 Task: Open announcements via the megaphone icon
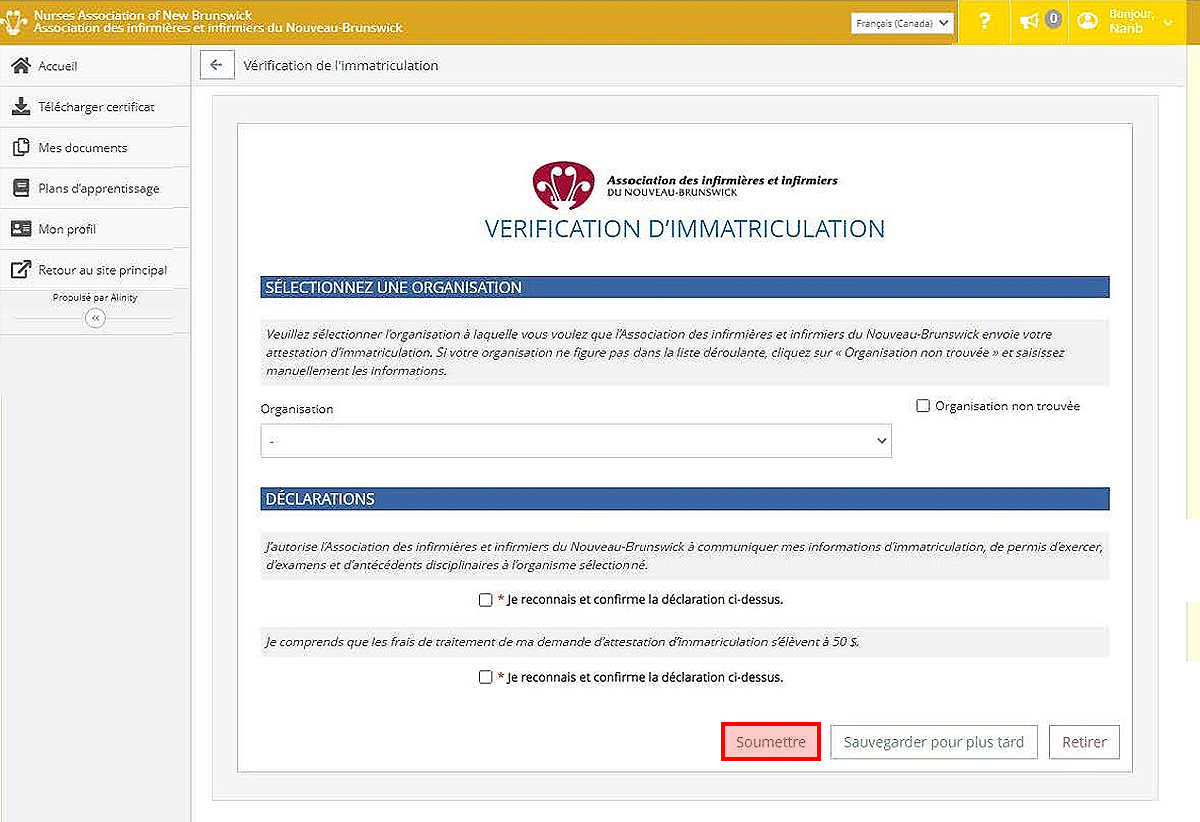pyautogui.click(x=1030, y=22)
